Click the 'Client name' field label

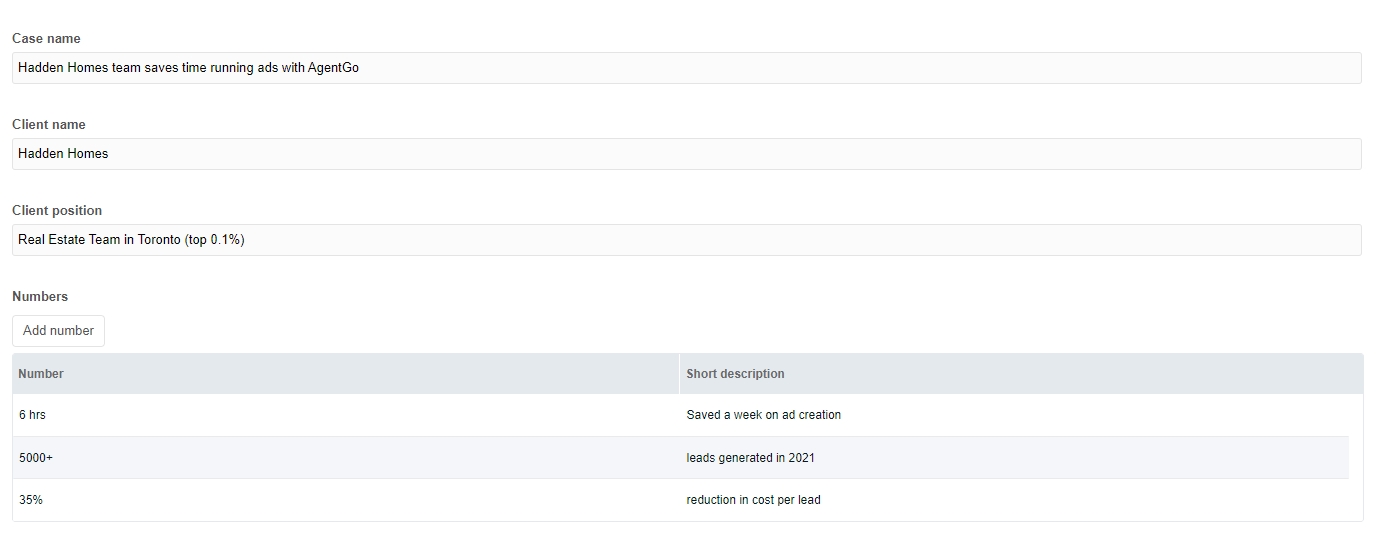click(49, 124)
